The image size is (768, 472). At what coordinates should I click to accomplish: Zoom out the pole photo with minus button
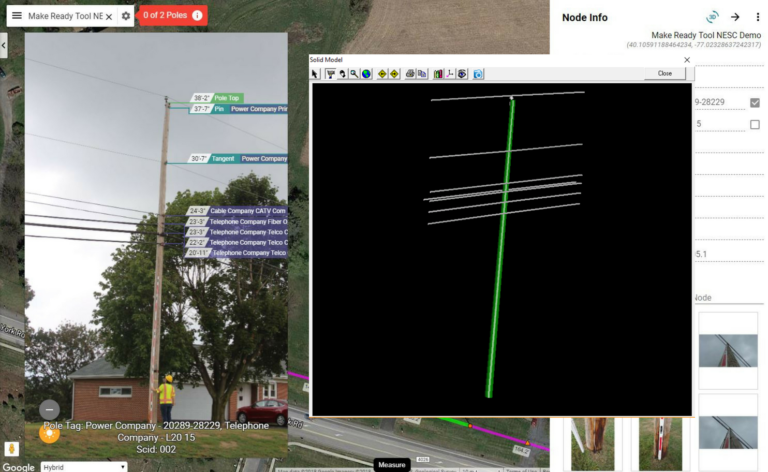(x=49, y=409)
